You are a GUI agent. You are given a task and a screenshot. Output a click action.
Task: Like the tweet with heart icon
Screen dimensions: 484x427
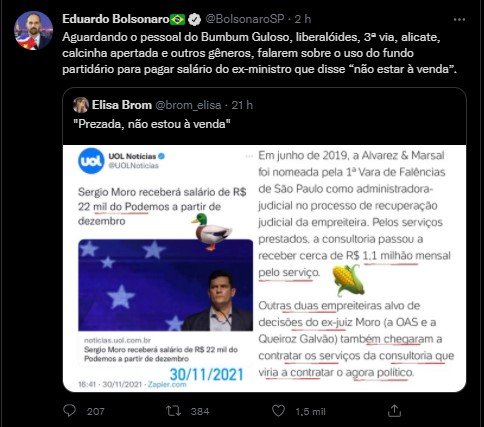[x=278, y=411]
